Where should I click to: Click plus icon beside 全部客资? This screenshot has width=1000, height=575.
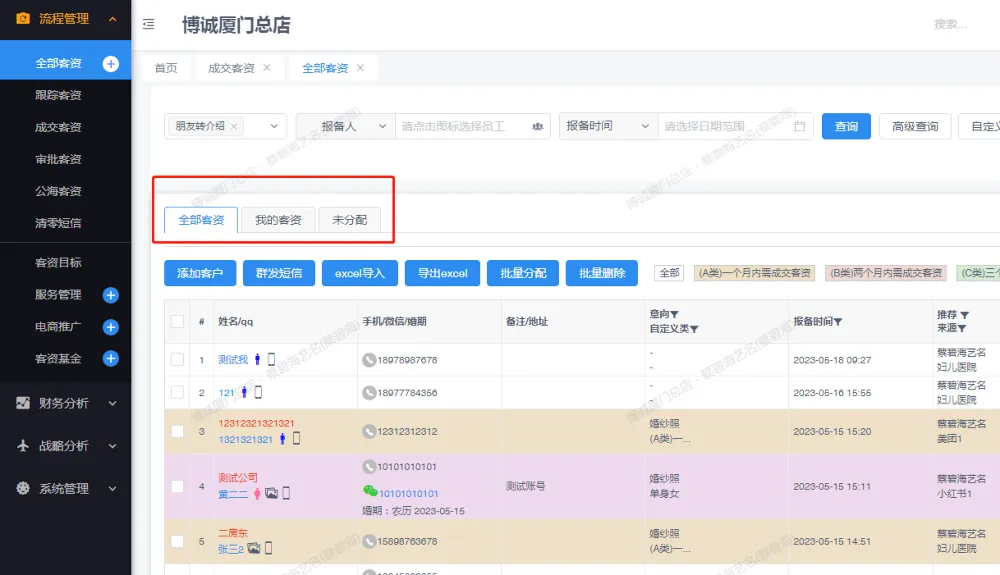[111, 64]
